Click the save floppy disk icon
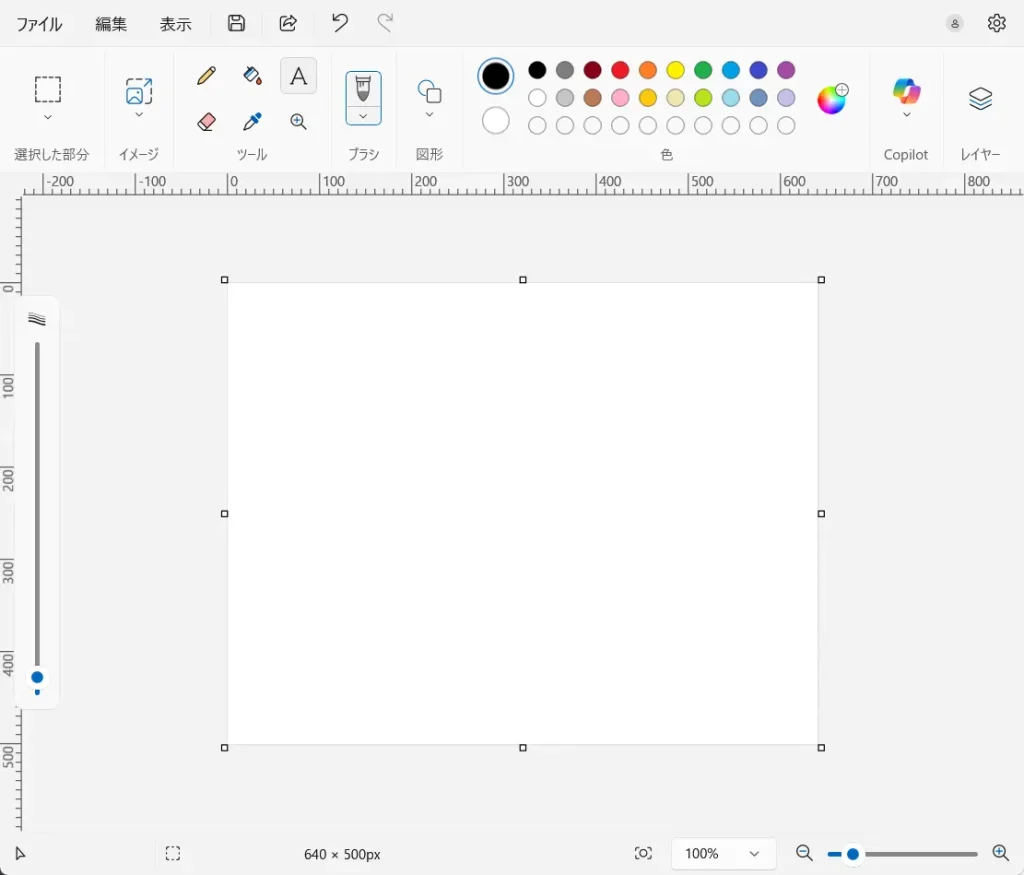This screenshot has width=1024, height=875. pos(236,24)
